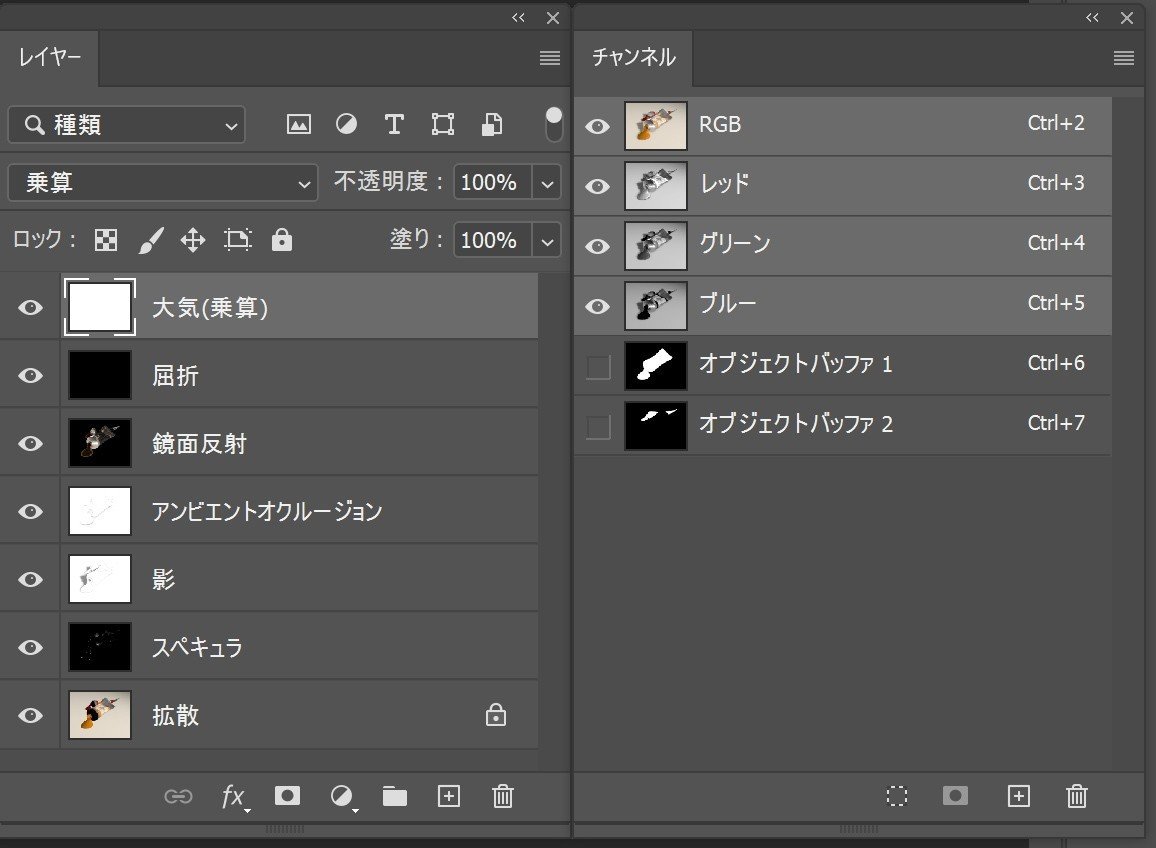Hide the 鏡面反射 layer
Screen dimensions: 1156x848
point(29,443)
